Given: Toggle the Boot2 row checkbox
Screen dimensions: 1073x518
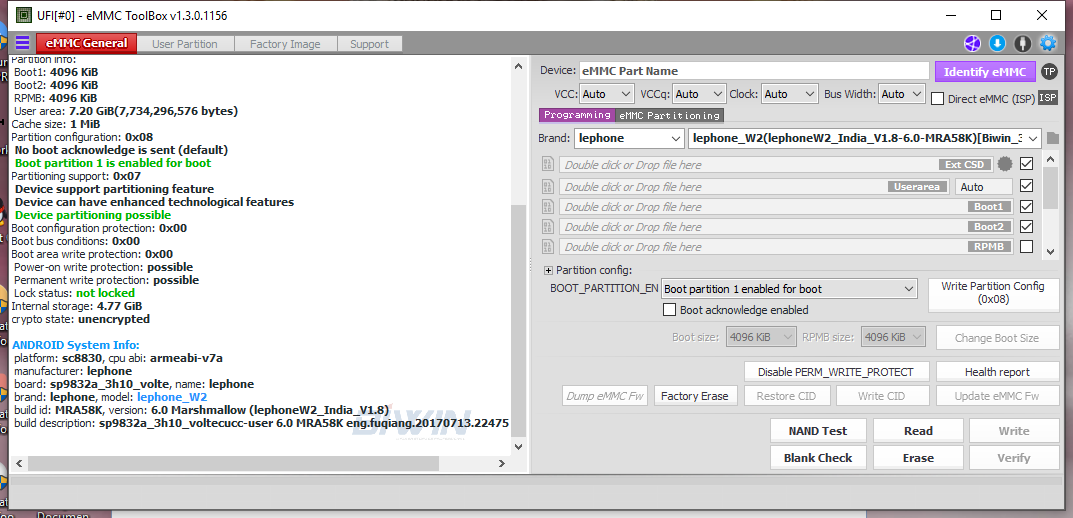Looking at the screenshot, I should [x=1026, y=226].
